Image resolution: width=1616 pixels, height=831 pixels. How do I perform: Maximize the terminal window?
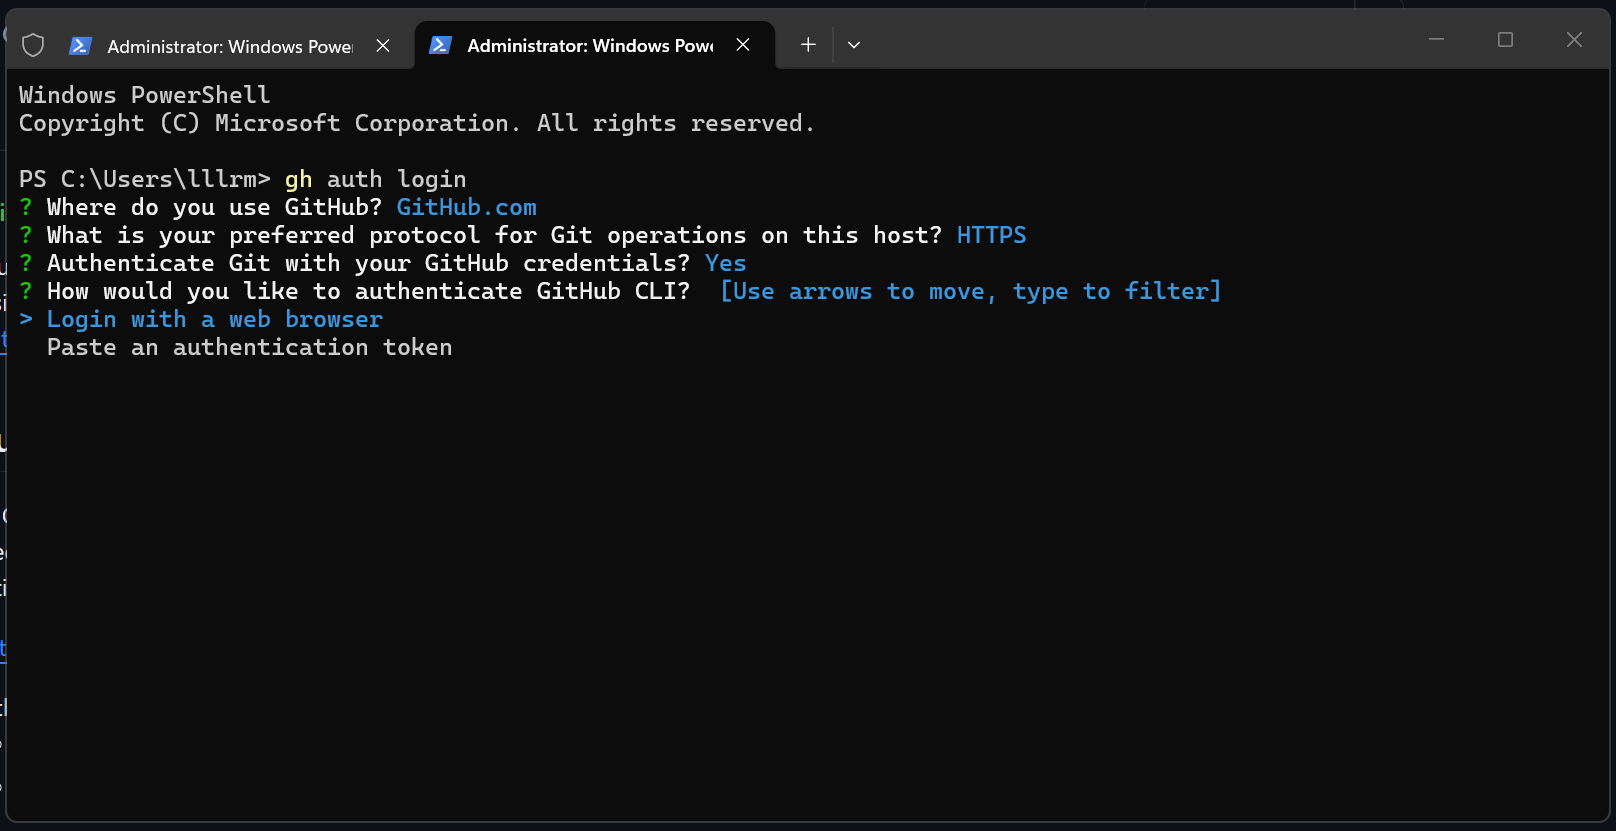coord(1505,39)
